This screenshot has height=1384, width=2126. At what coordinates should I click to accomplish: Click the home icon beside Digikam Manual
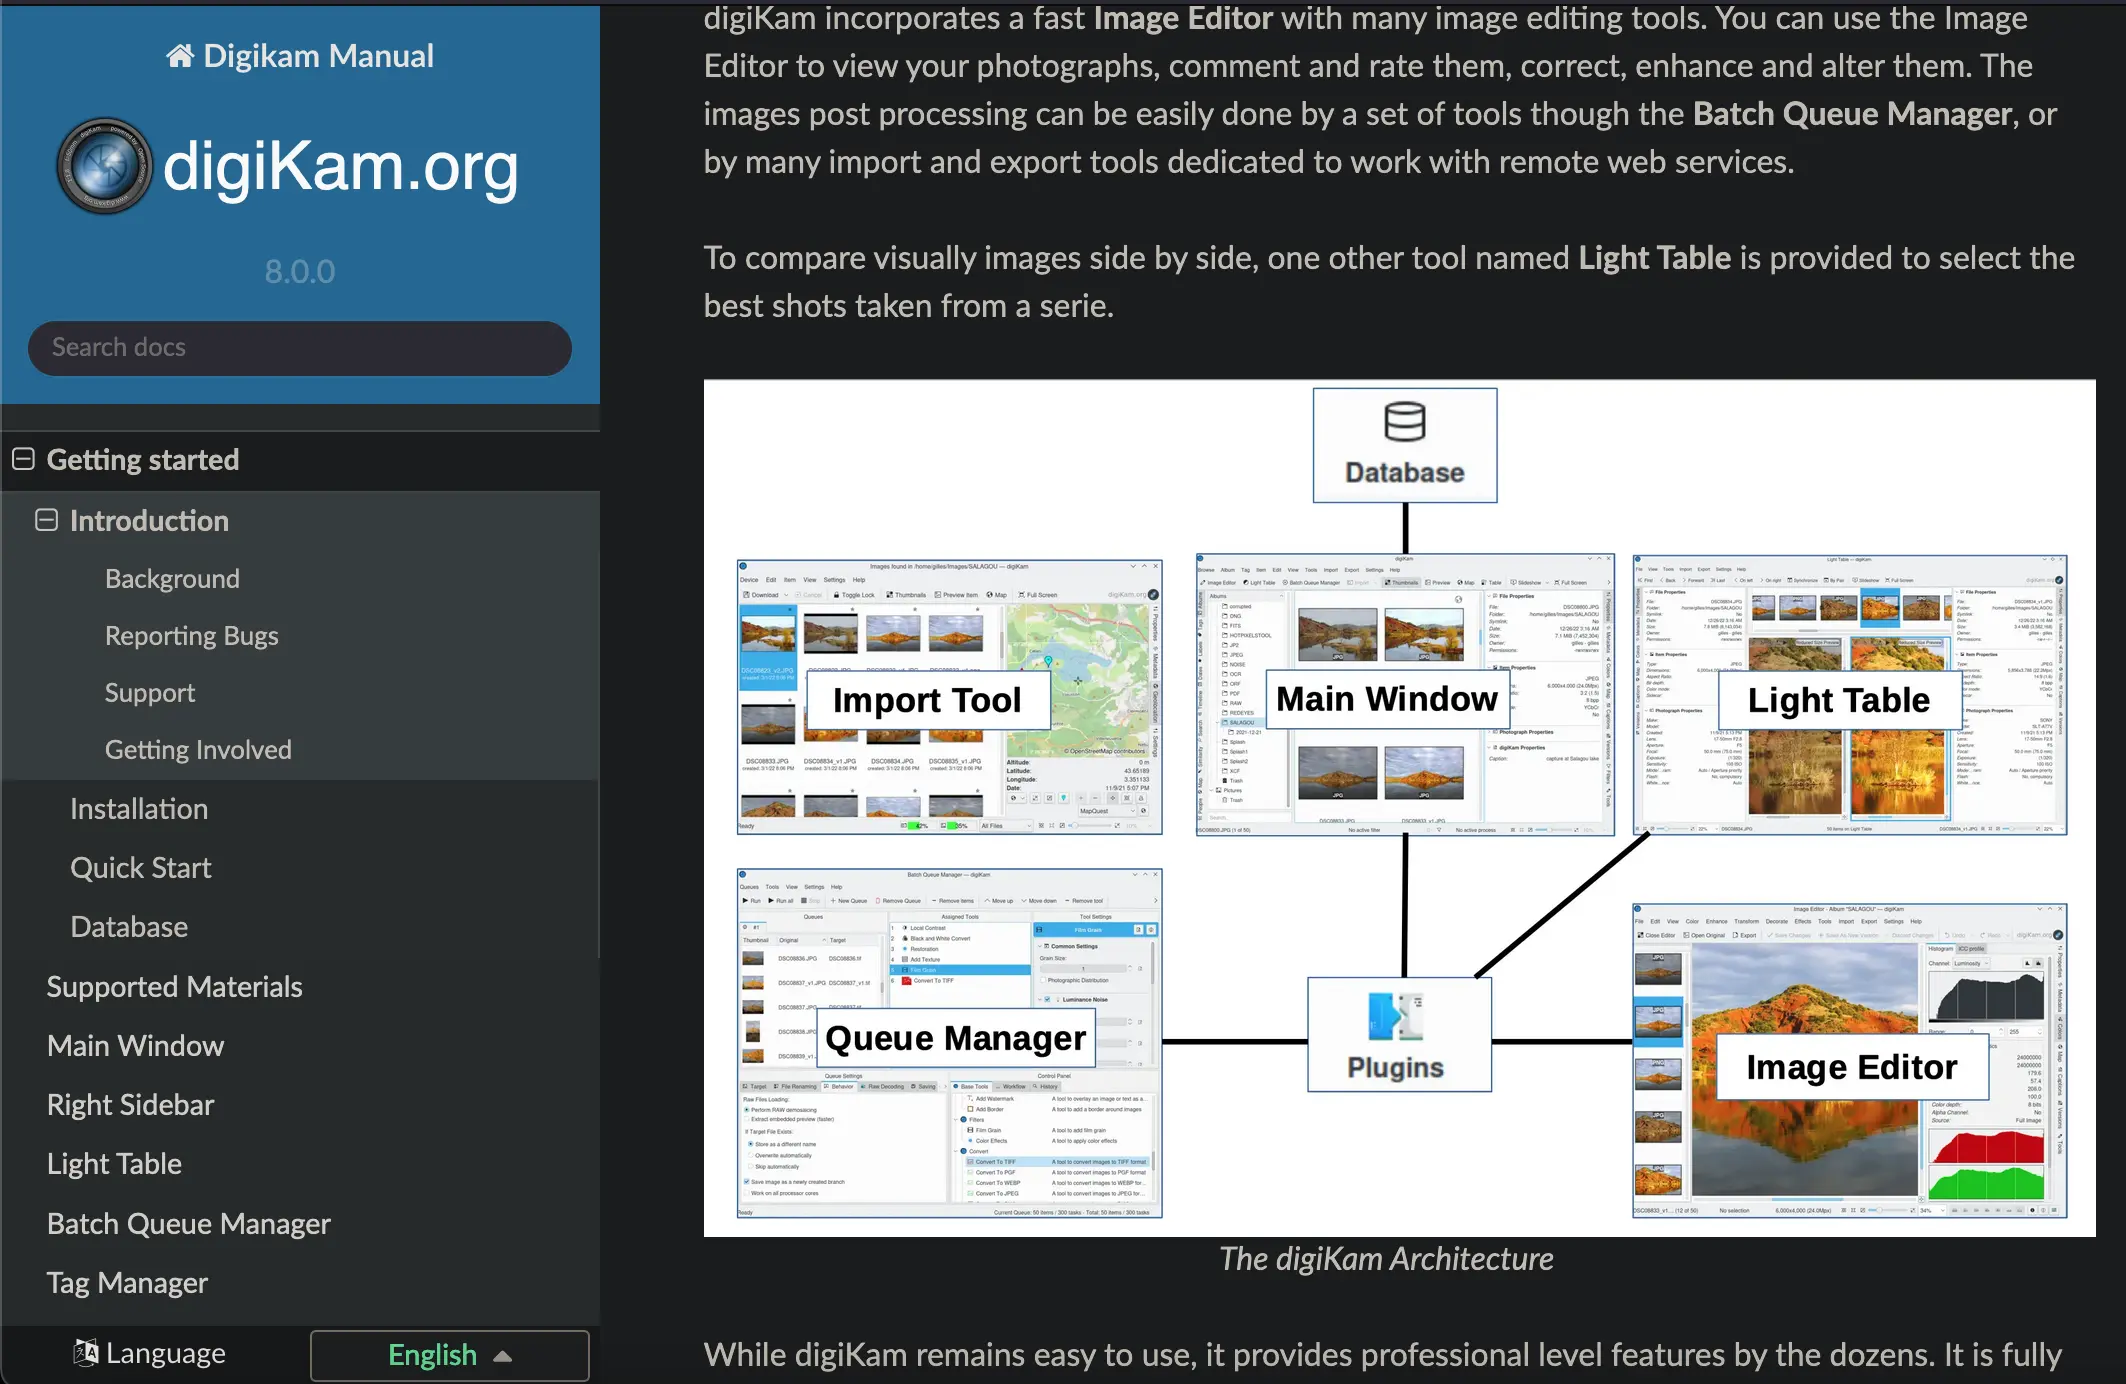point(179,55)
